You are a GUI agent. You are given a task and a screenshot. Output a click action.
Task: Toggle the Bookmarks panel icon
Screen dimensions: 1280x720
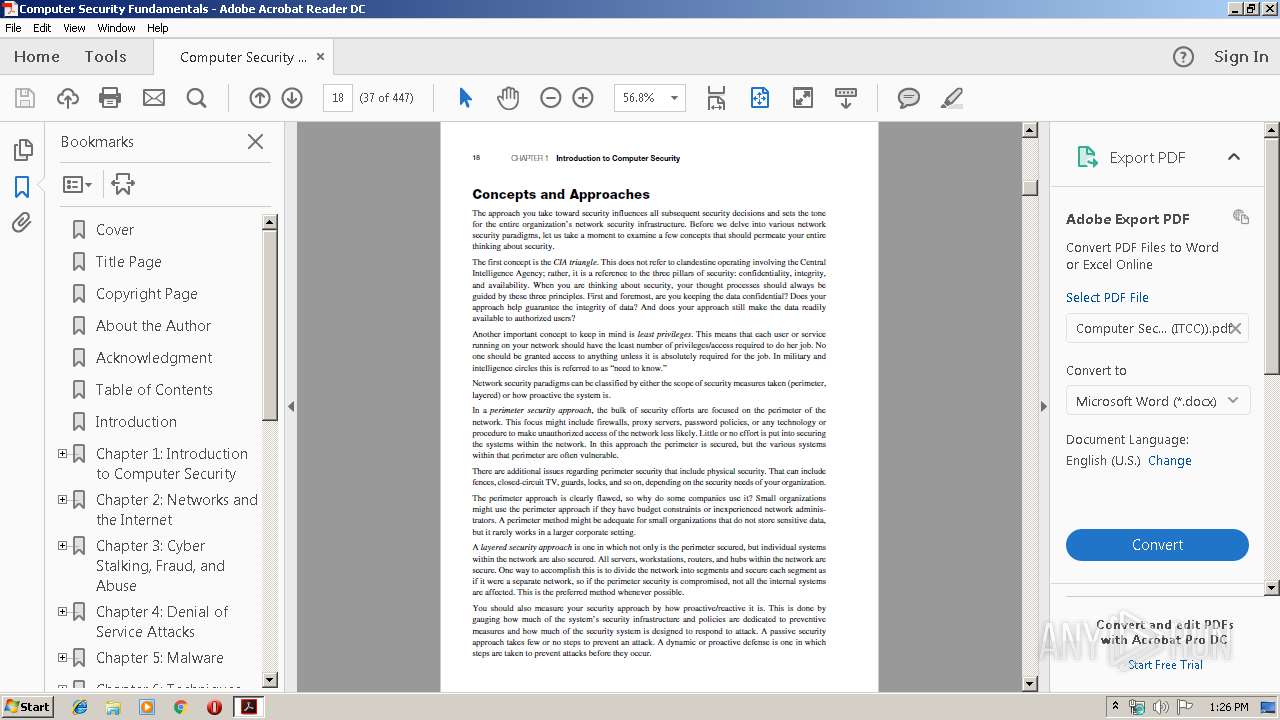click(22, 187)
